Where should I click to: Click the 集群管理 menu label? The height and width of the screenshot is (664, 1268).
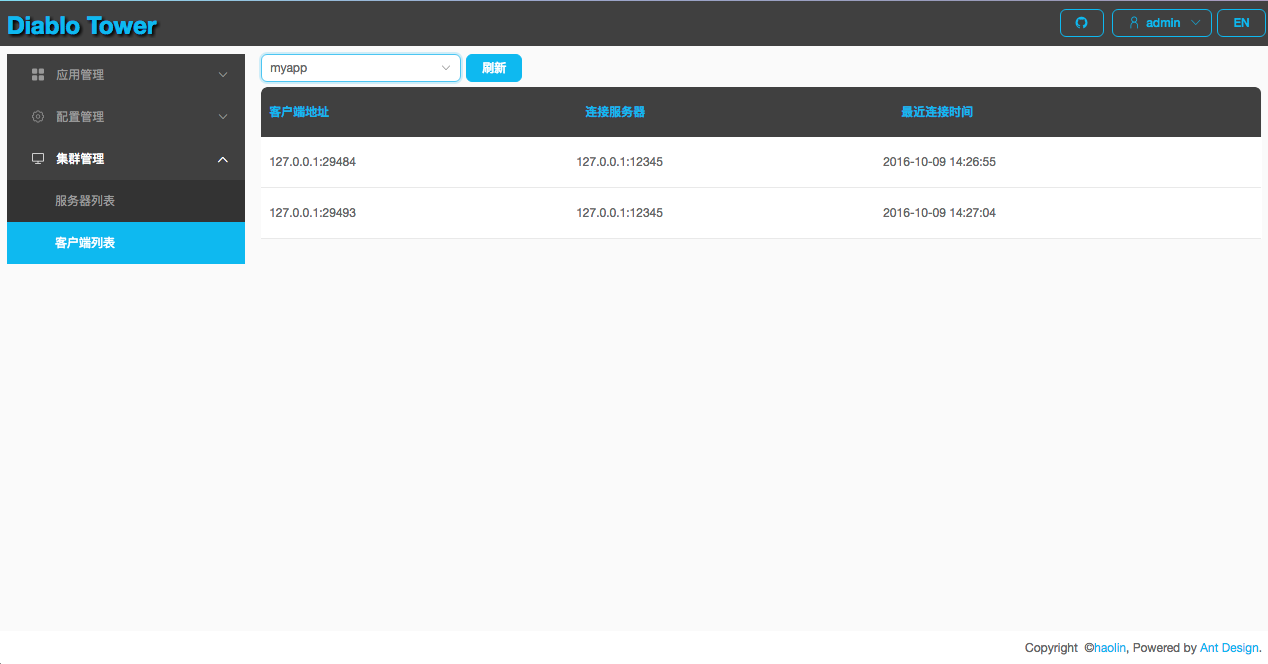tap(80, 159)
